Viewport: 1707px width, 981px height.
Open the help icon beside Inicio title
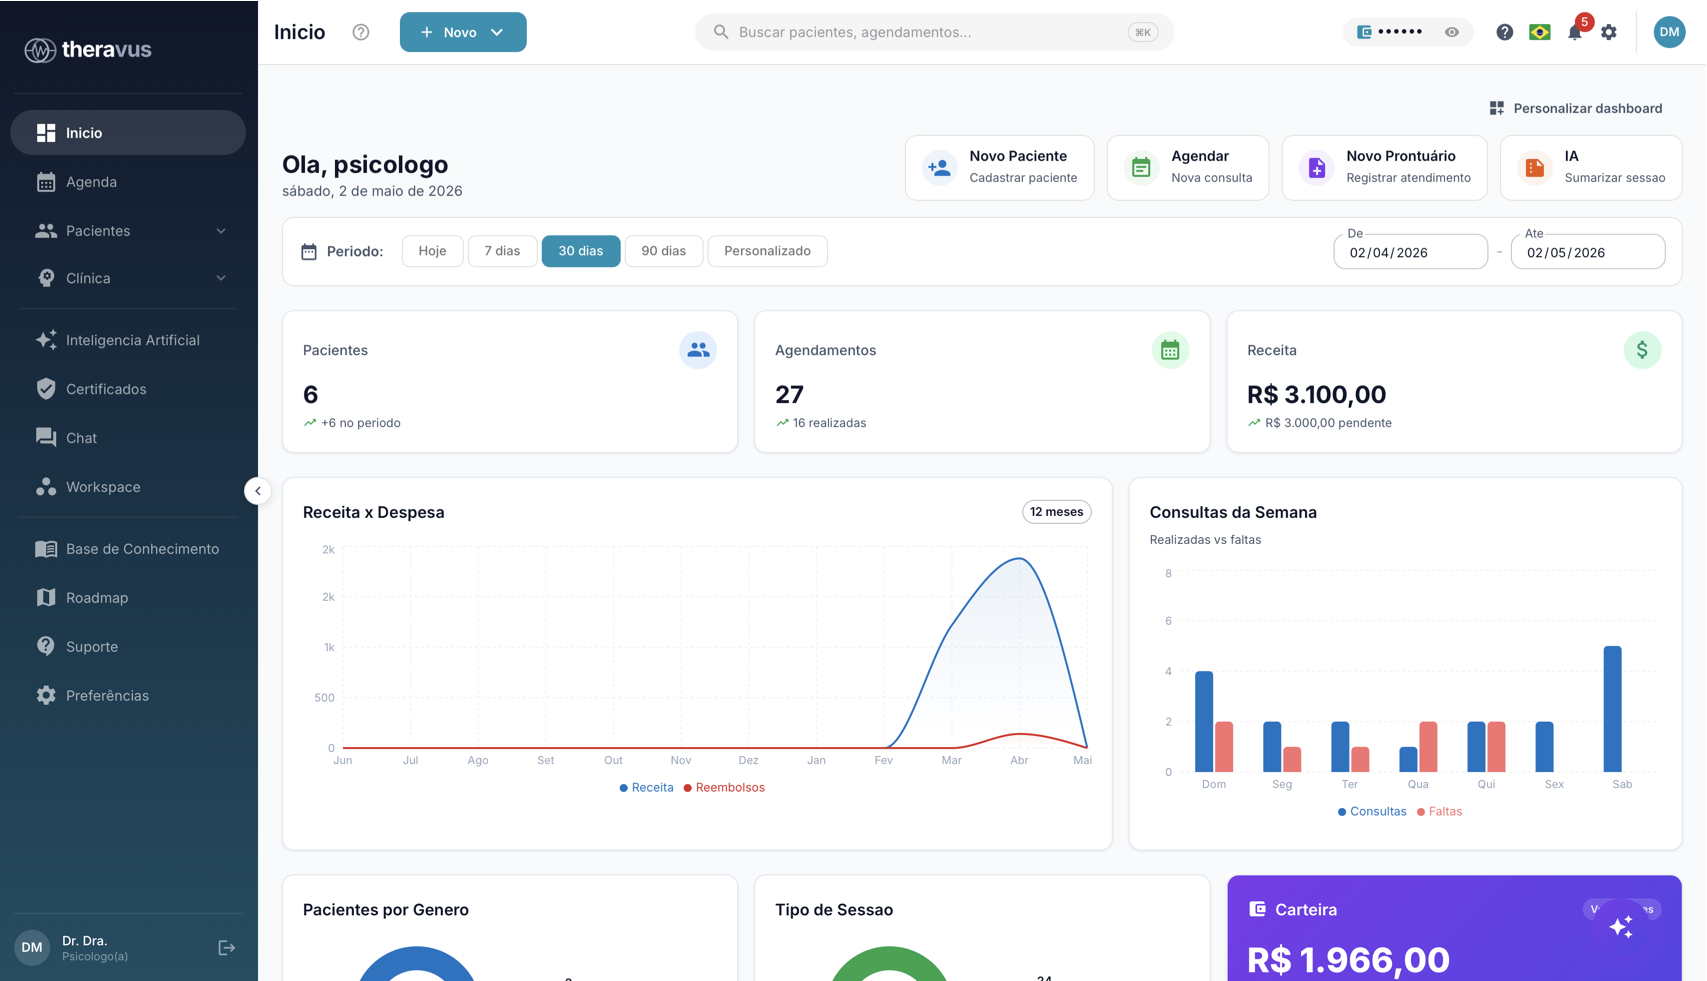tap(361, 32)
